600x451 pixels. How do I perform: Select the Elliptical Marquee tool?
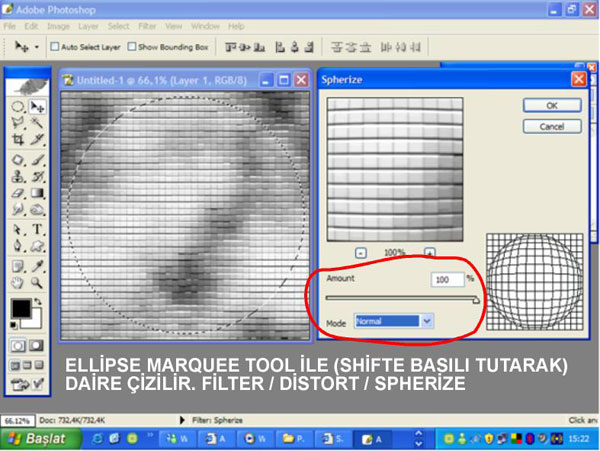click(x=18, y=107)
